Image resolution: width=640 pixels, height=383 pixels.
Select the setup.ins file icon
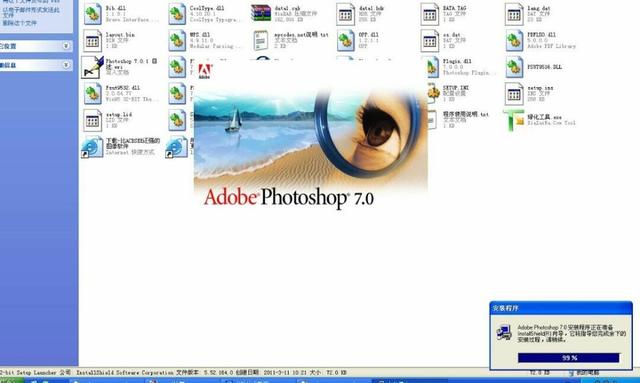513,94
